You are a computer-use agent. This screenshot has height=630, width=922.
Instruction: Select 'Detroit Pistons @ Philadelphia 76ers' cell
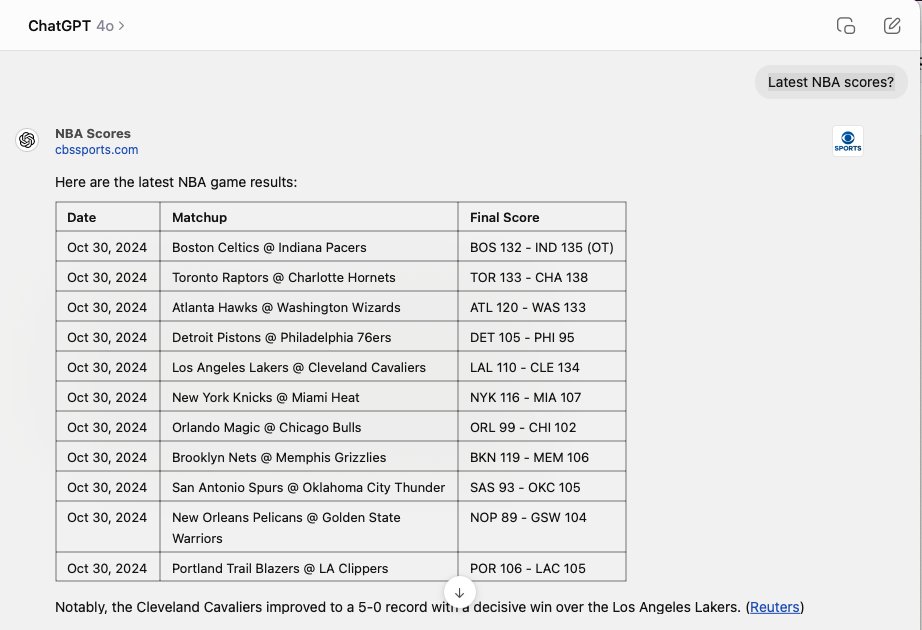309,337
